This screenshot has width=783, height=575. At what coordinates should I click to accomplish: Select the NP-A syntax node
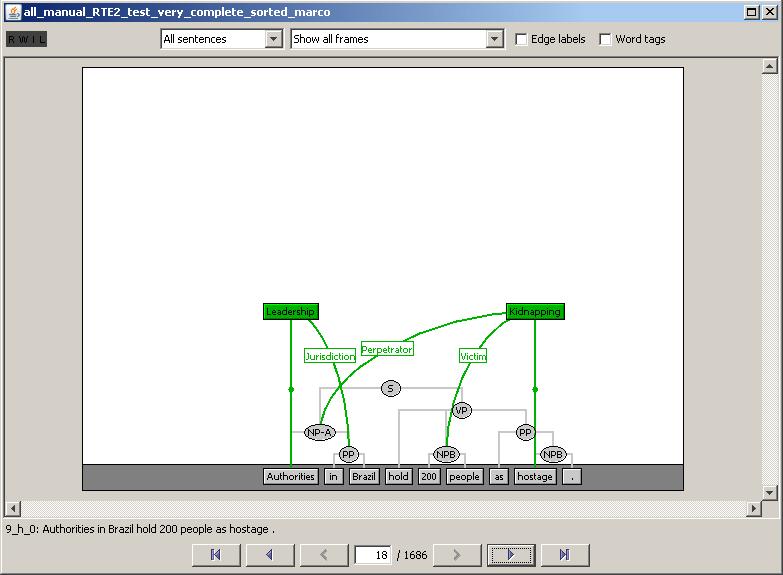pos(320,432)
